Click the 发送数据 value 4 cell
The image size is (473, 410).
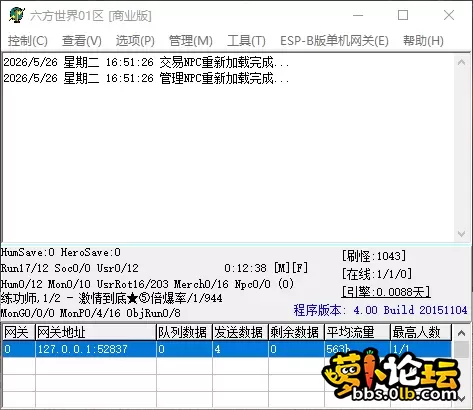240,349
